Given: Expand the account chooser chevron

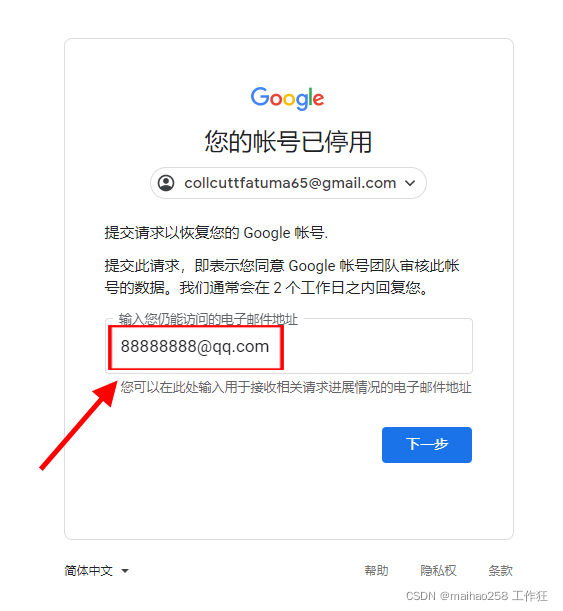Looking at the screenshot, I should [410, 183].
